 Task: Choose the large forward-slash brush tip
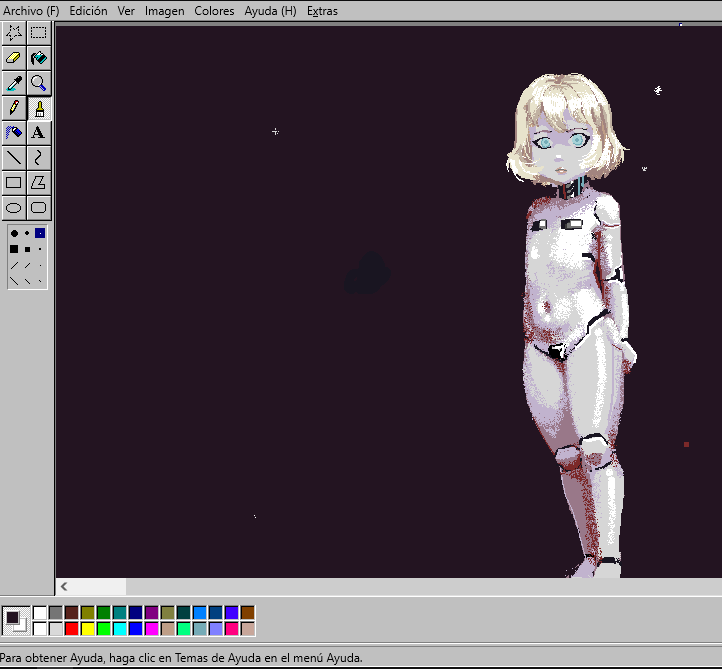14,265
